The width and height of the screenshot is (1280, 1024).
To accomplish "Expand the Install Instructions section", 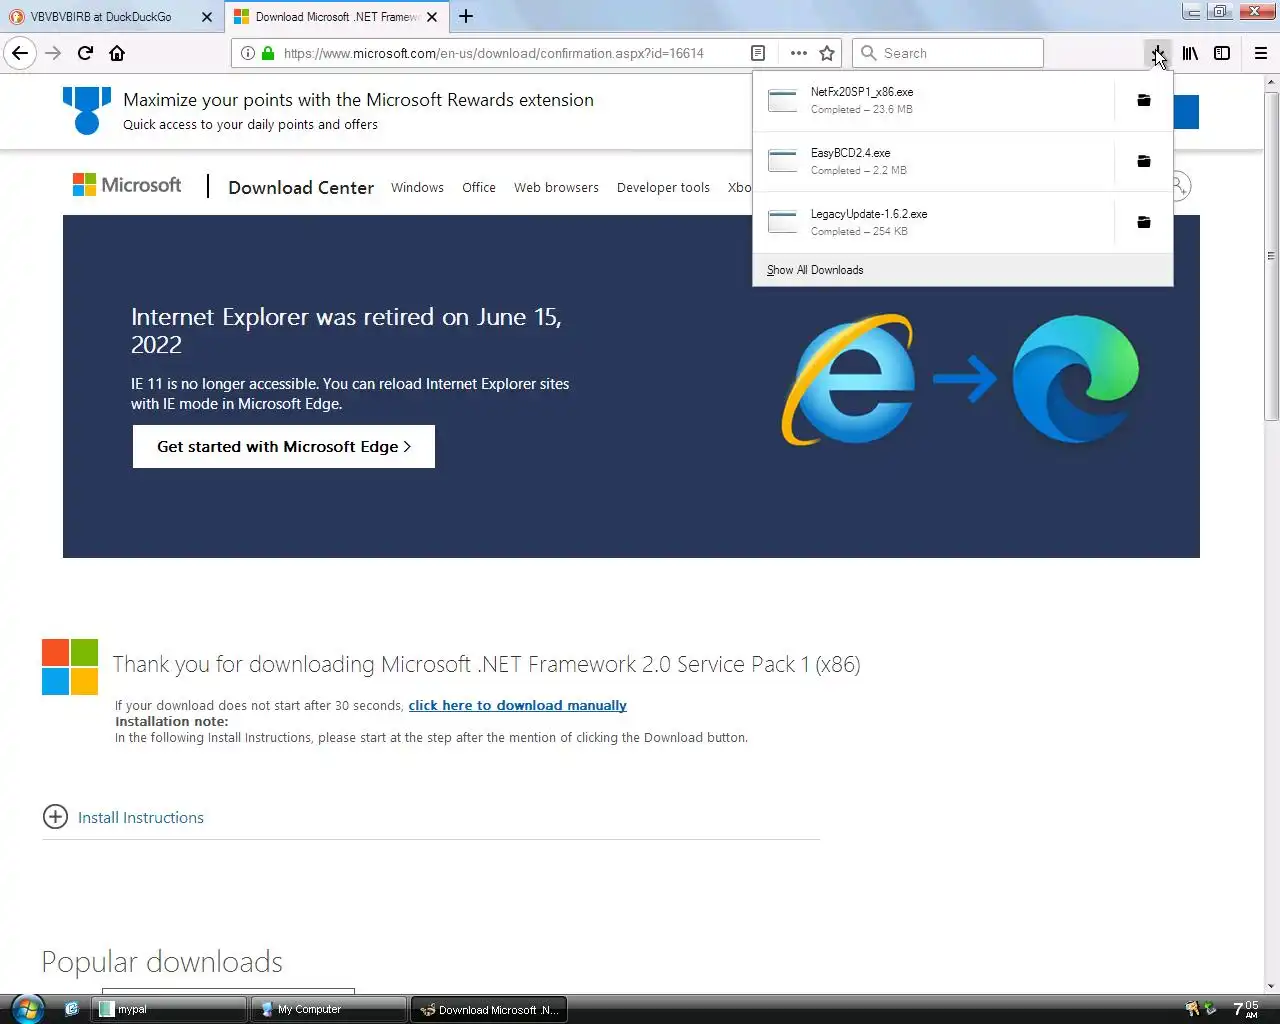I will pyautogui.click(x=55, y=817).
